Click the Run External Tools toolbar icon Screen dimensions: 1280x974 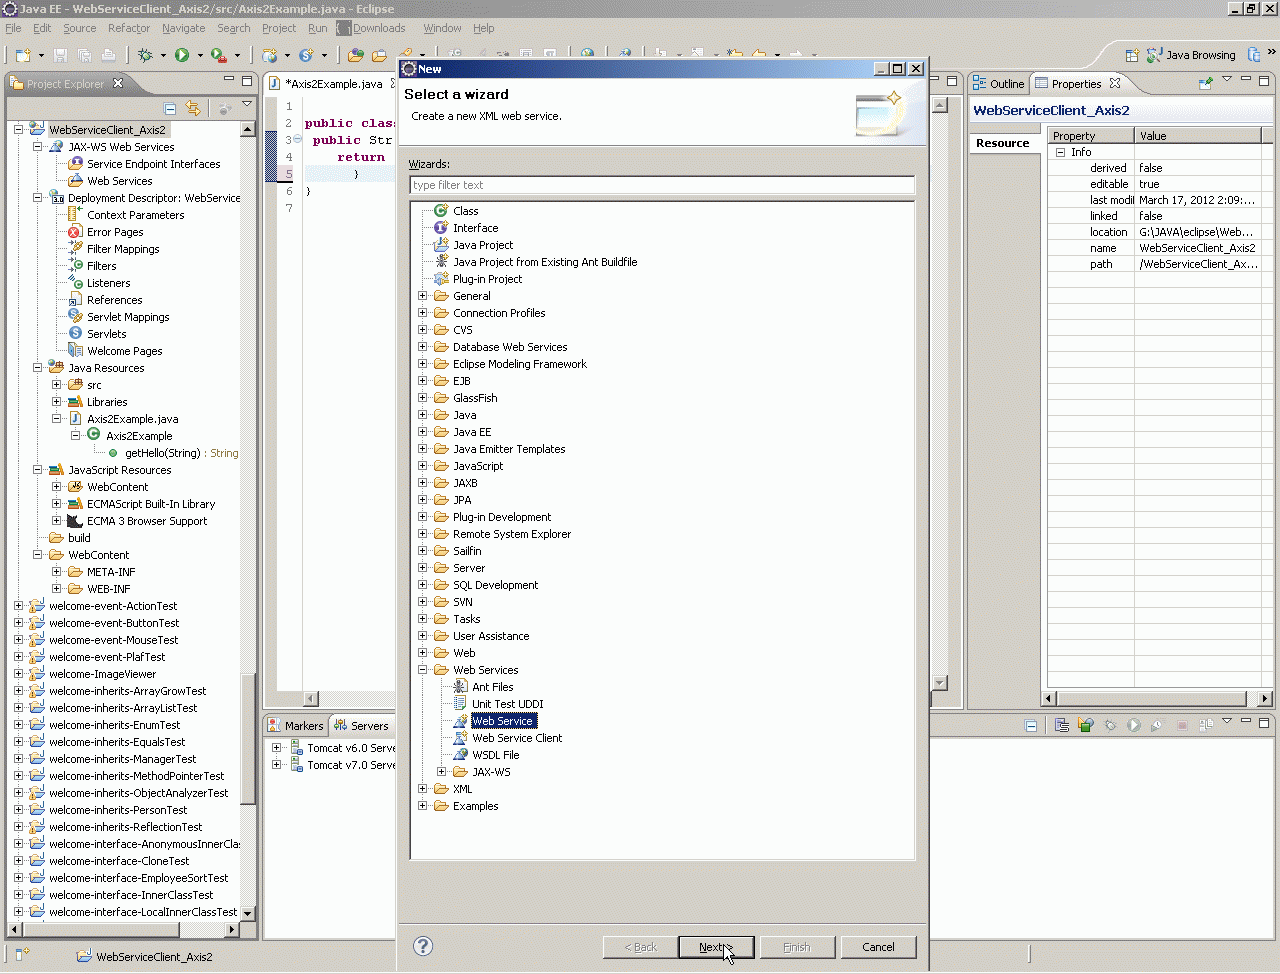(x=219, y=55)
